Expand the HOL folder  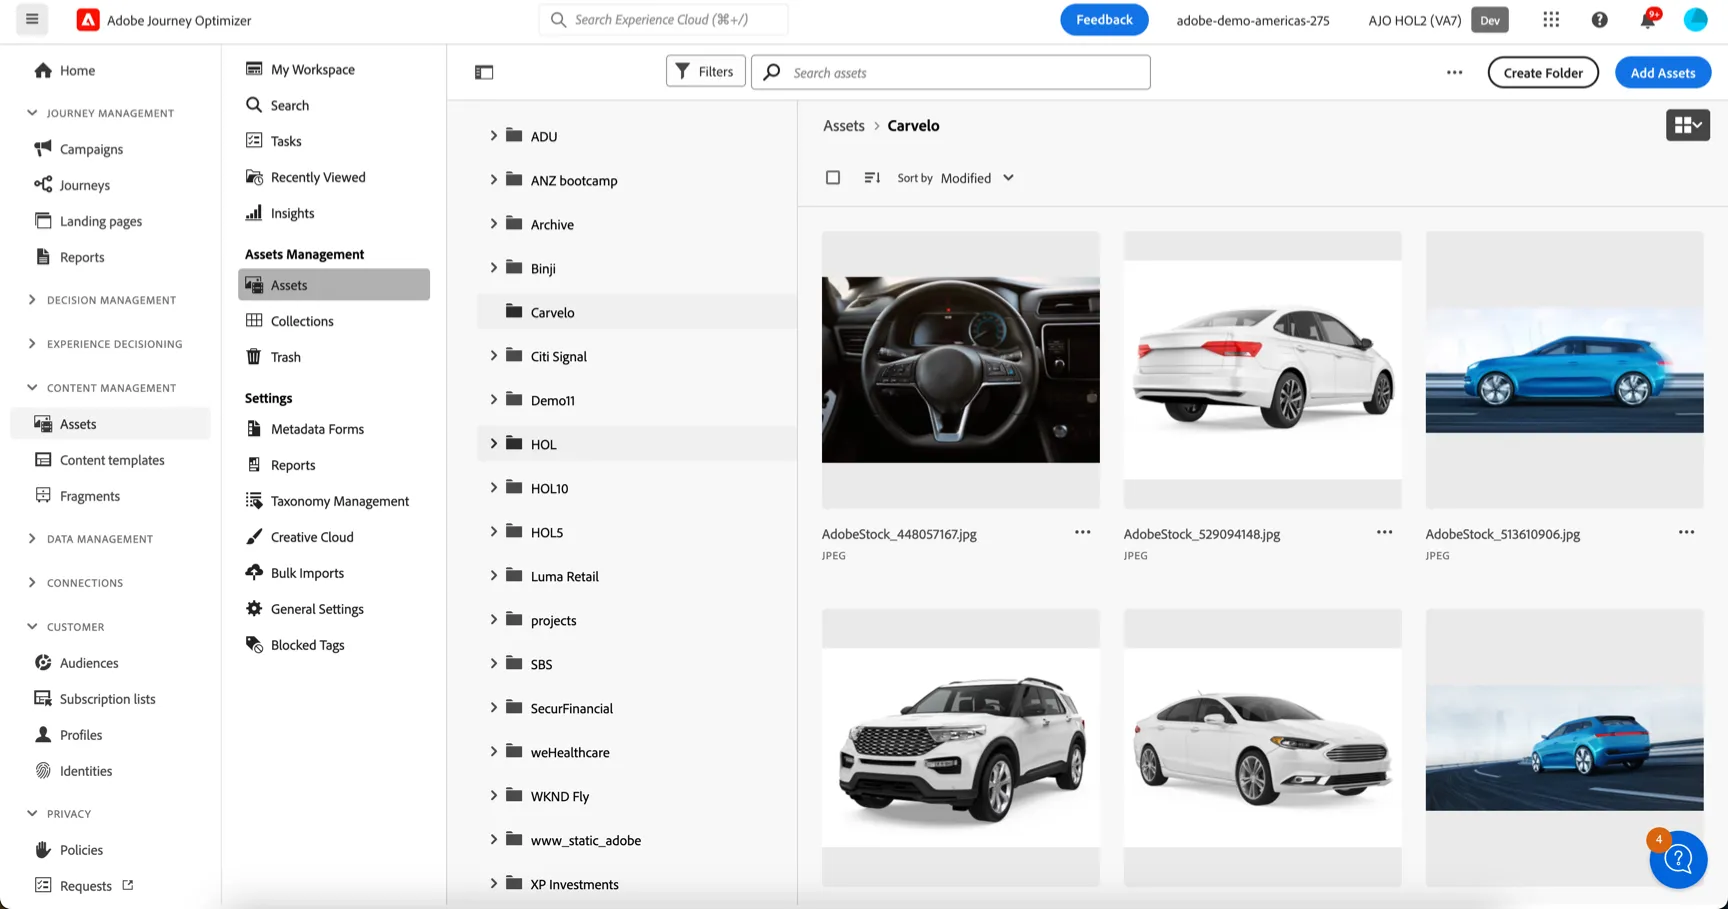[493, 443]
